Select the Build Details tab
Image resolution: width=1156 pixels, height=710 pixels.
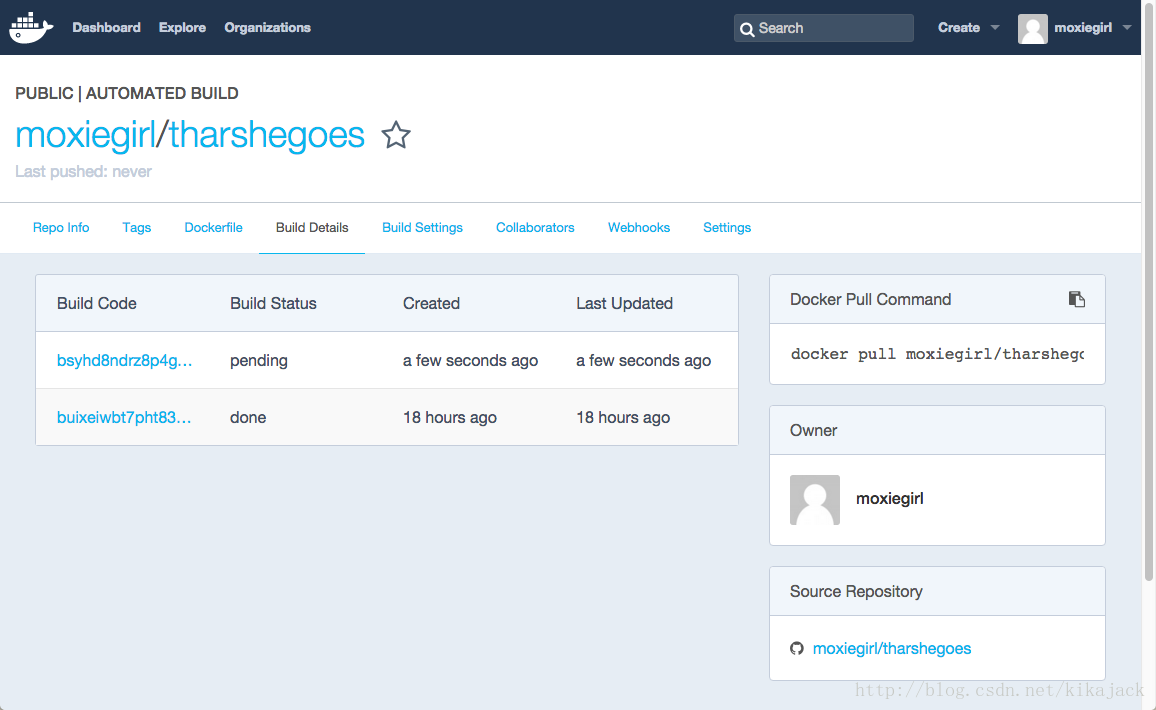click(312, 228)
